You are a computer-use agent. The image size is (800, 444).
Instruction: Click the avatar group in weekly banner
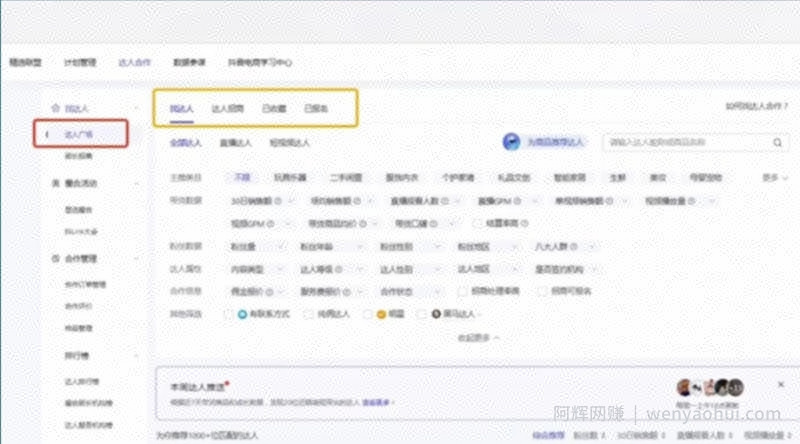(710, 388)
